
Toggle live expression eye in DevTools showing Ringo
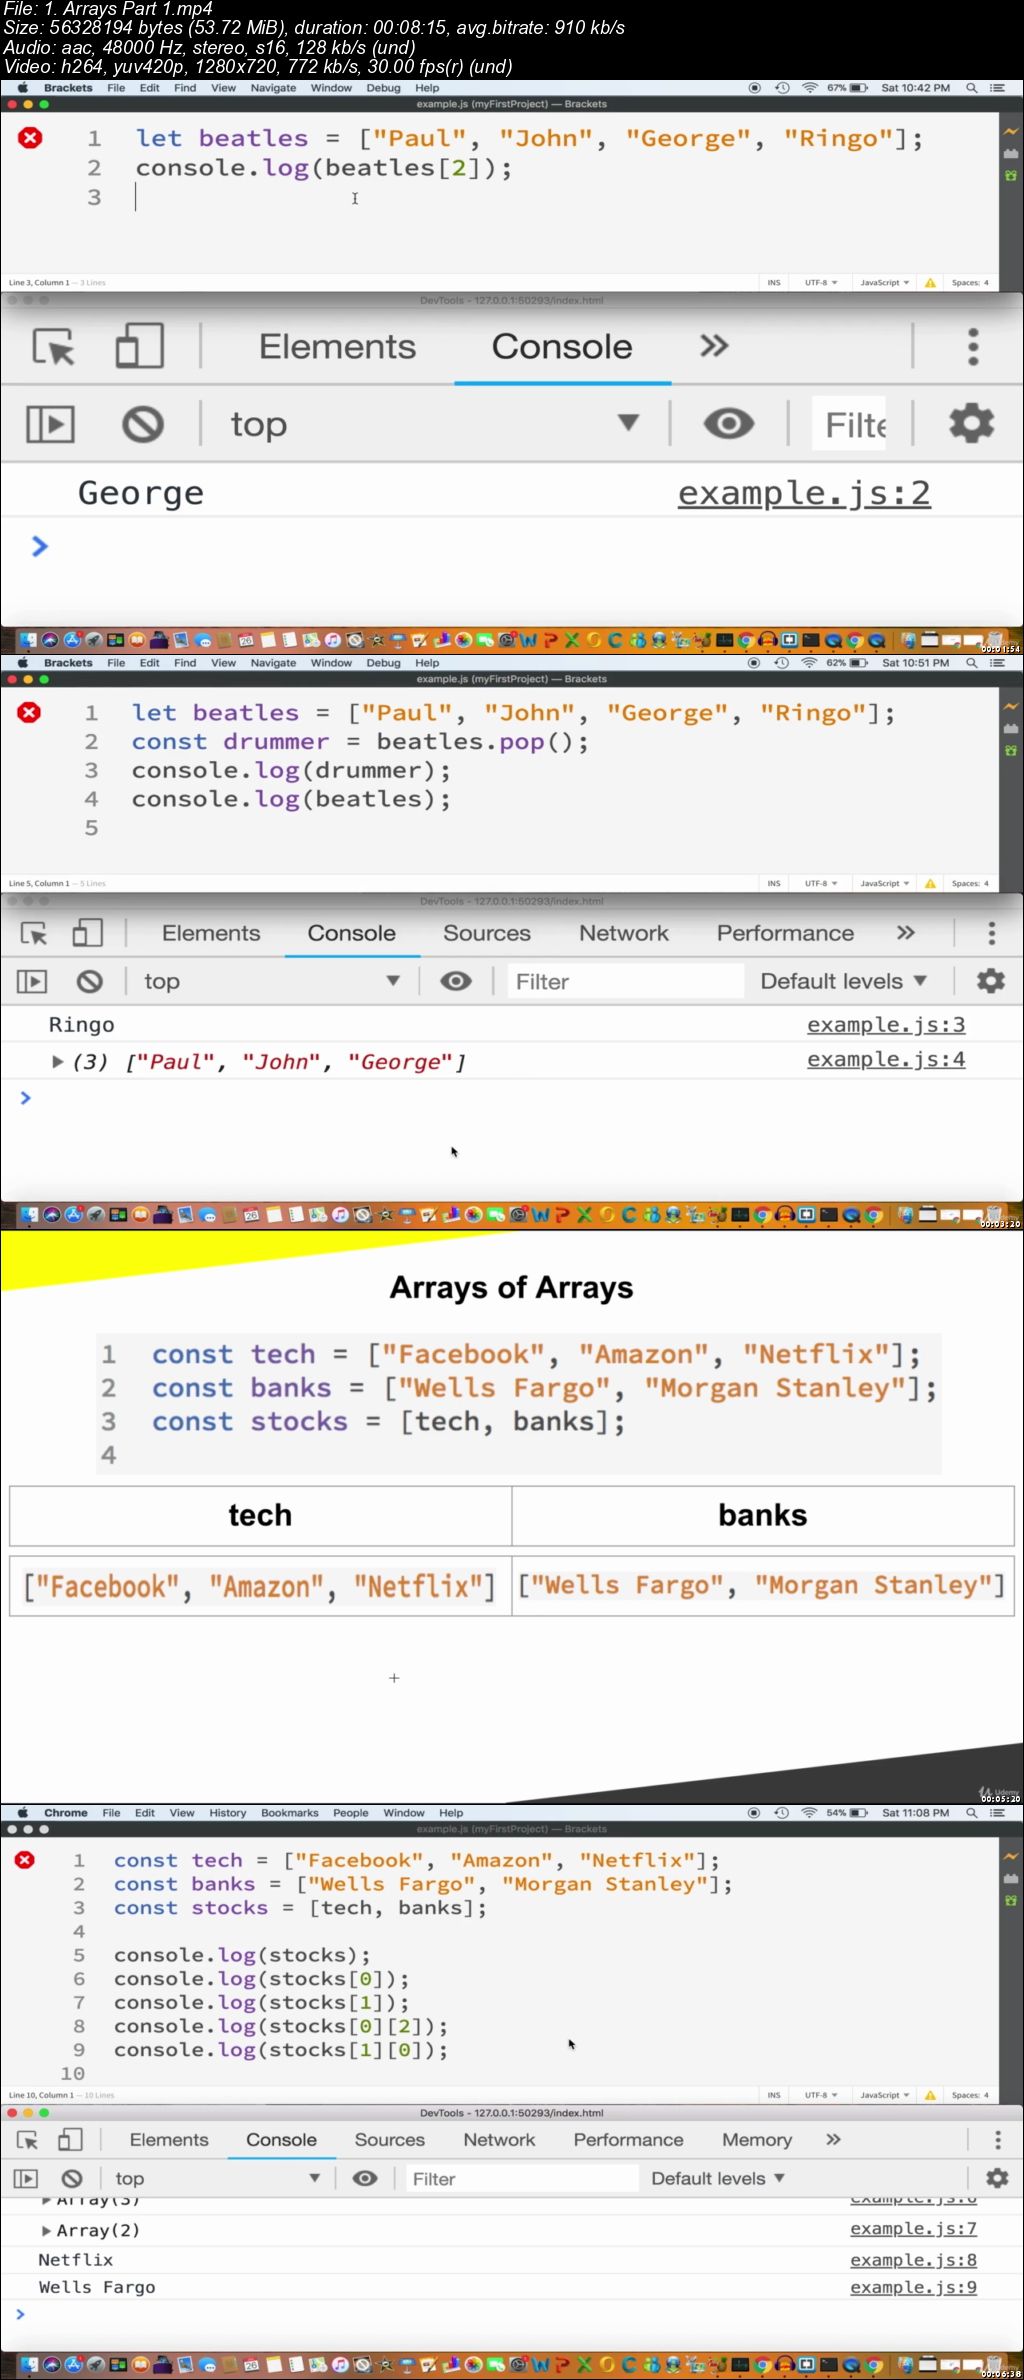click(x=456, y=982)
